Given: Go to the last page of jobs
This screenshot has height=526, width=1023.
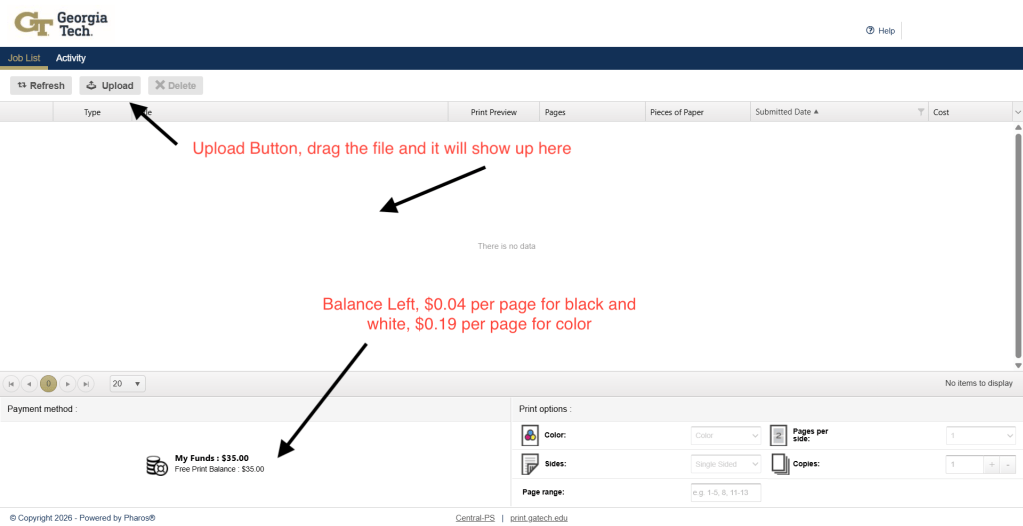Looking at the screenshot, I should (x=86, y=384).
